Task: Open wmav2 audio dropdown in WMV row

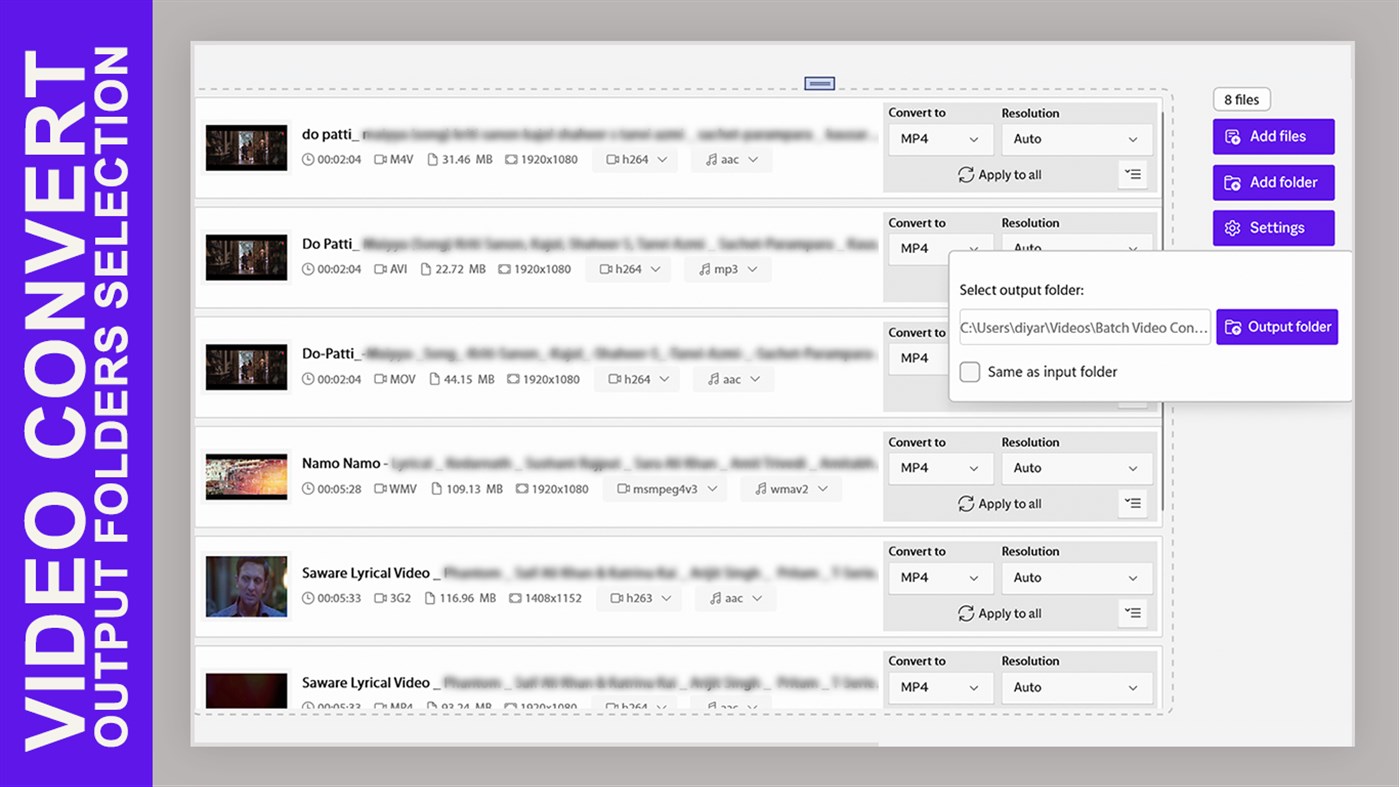Action: [791, 490]
